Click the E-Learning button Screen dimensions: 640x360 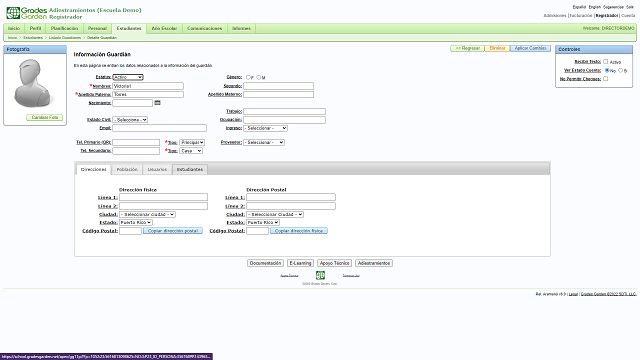click(x=300, y=263)
